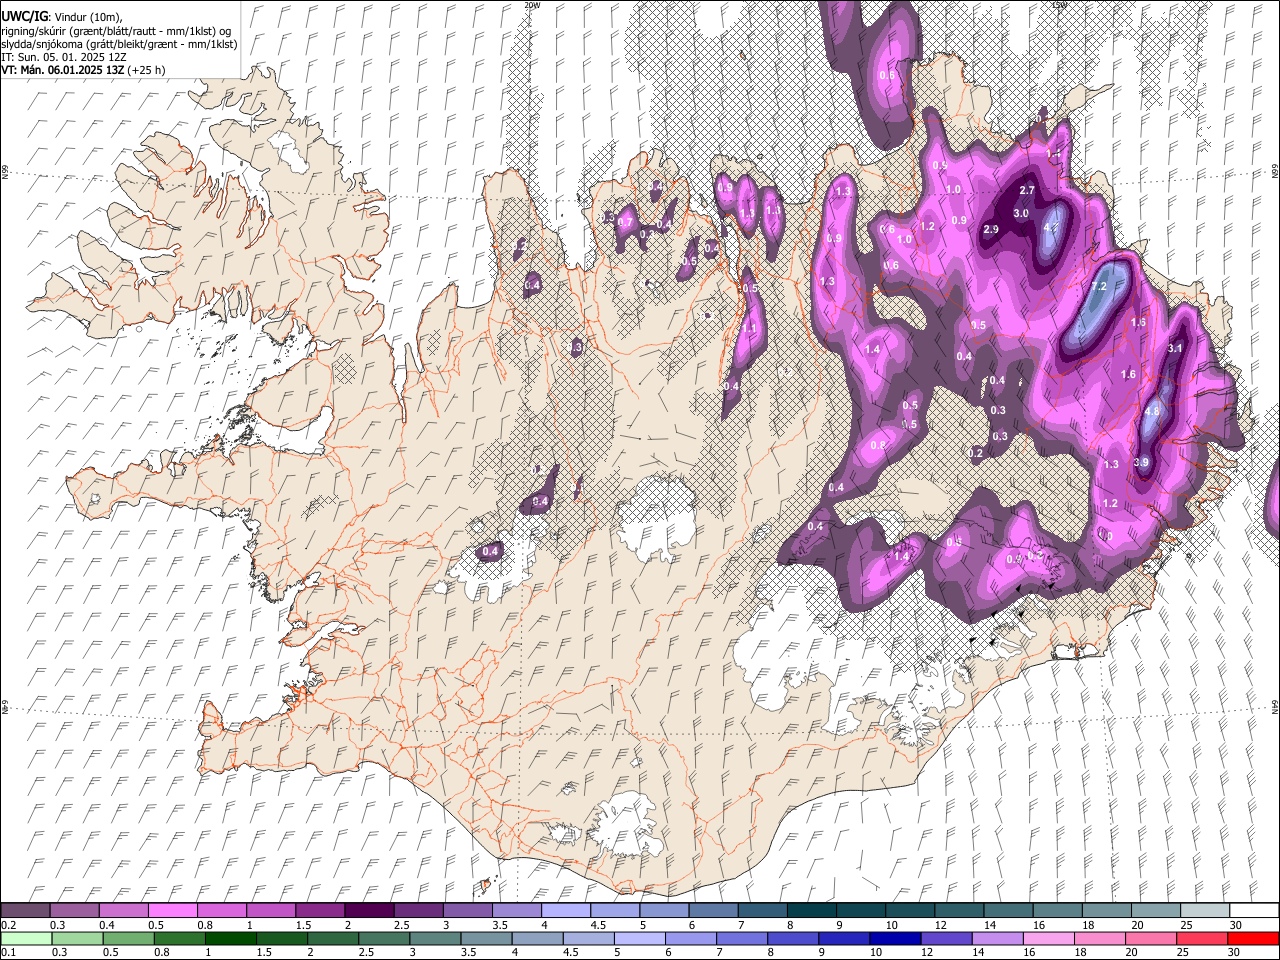Click the 2.7 value label on the map
The width and height of the screenshot is (1280, 960).
pos(1027,190)
